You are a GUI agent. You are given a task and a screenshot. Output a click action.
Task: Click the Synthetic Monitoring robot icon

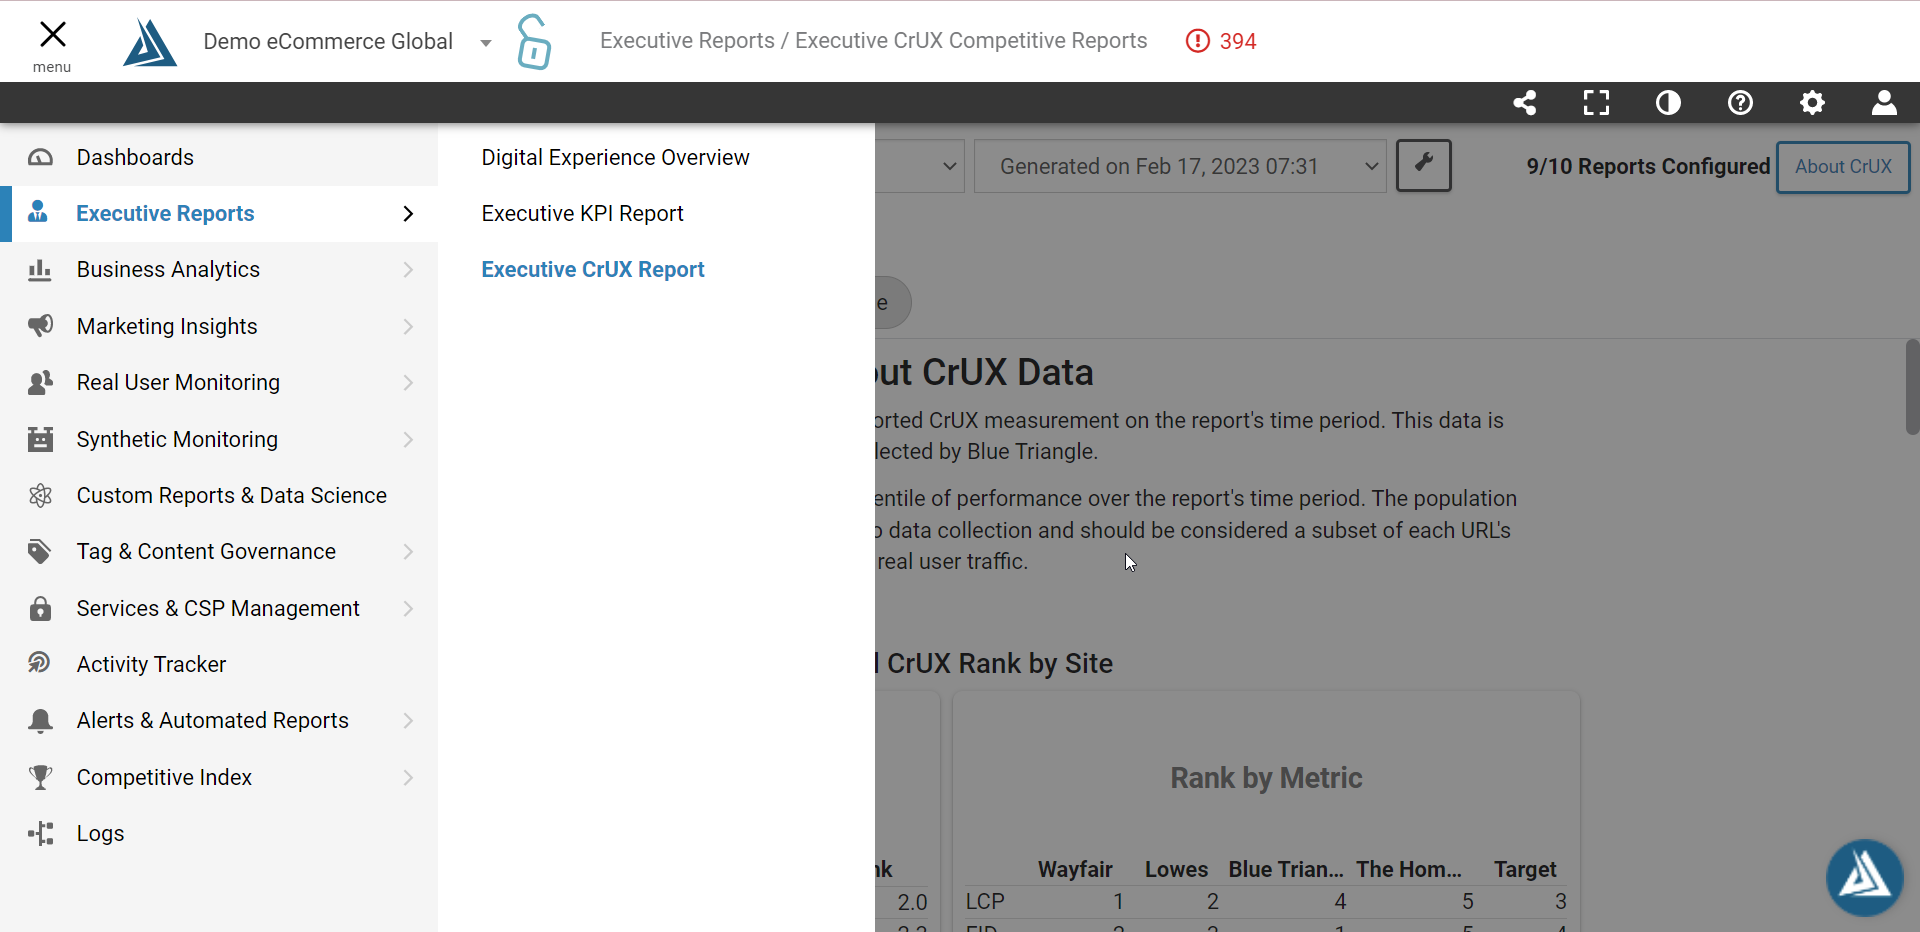(x=40, y=439)
